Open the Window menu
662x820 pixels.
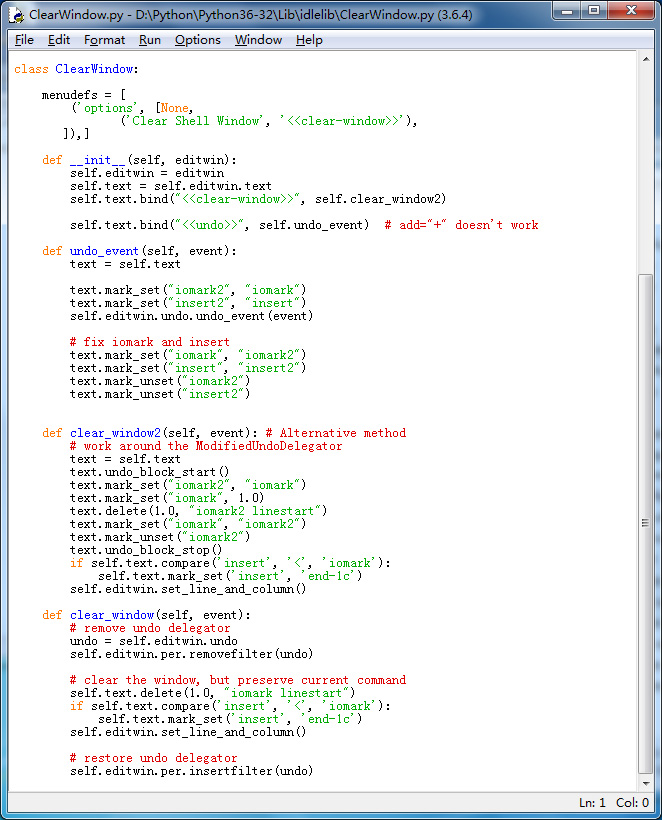pos(258,40)
